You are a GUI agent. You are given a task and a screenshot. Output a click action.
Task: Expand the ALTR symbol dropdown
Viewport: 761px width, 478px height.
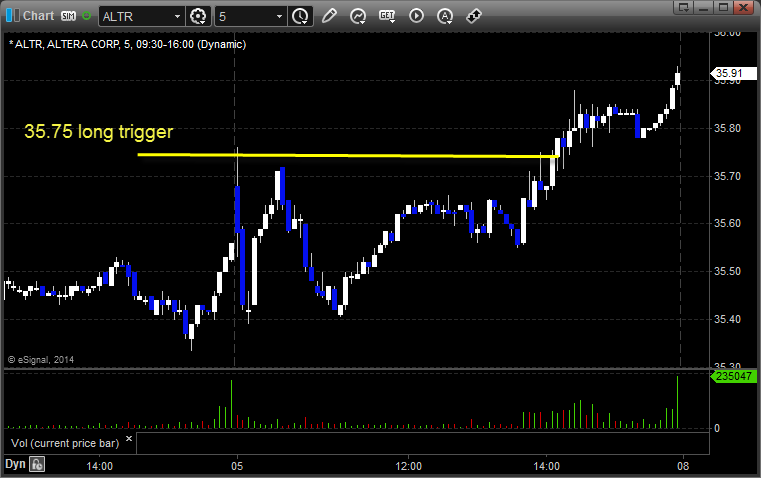[178, 16]
